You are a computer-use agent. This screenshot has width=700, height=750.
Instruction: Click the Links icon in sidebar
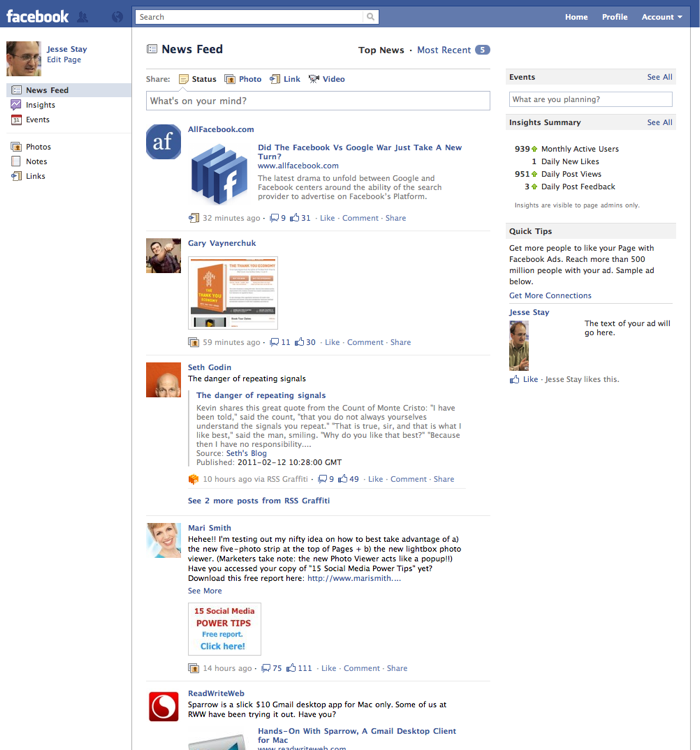pyautogui.click(x=16, y=176)
